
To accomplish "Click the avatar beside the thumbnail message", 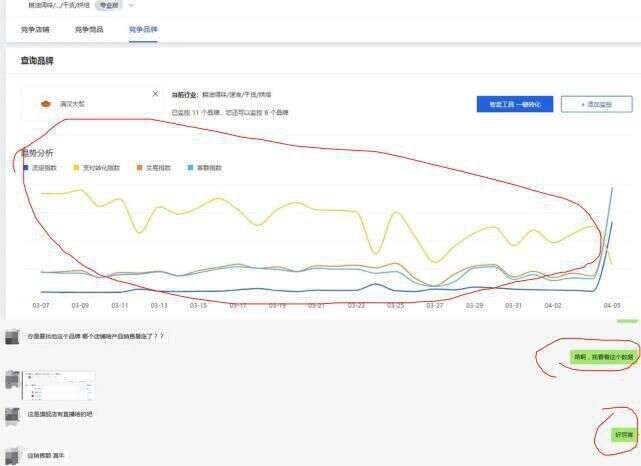I will coord(13,380).
